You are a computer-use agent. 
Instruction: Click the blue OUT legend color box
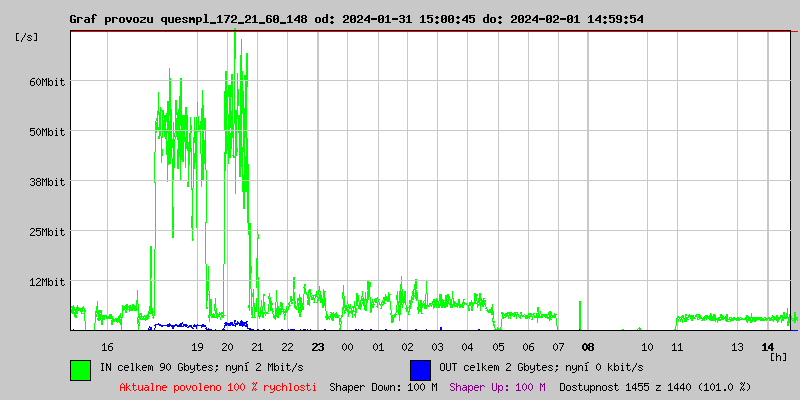[x=420, y=369]
